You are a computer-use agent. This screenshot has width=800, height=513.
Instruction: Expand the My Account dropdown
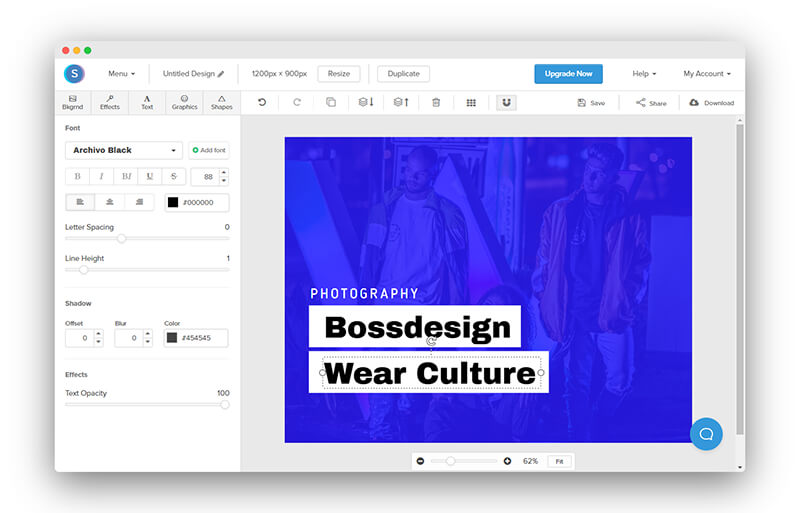click(707, 74)
